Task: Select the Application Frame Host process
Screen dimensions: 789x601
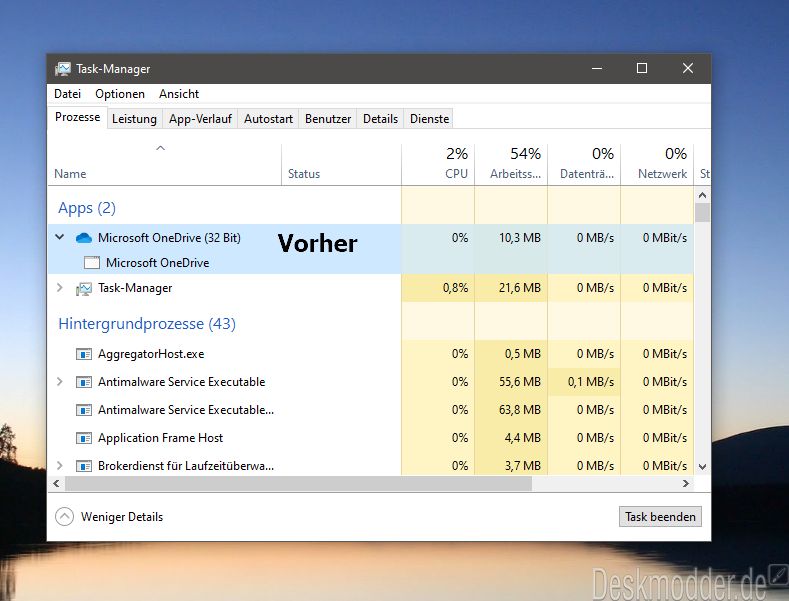Action: tap(371, 438)
